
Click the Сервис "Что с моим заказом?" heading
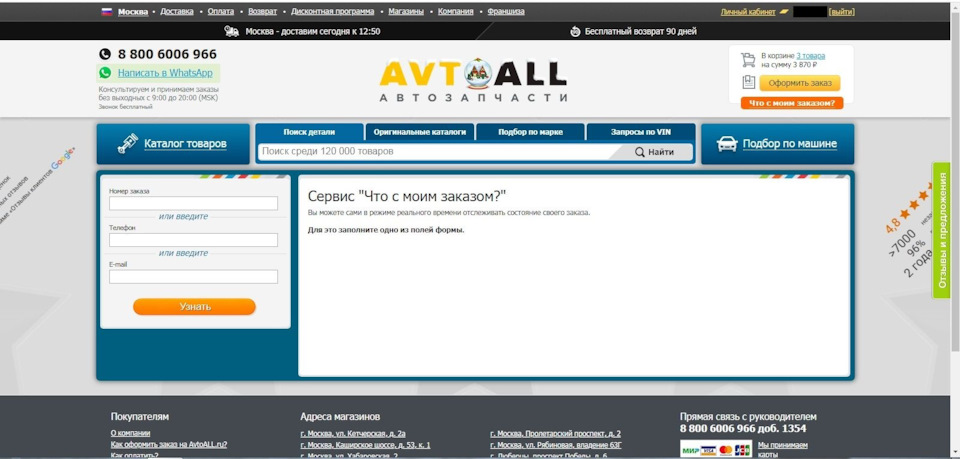coord(407,196)
